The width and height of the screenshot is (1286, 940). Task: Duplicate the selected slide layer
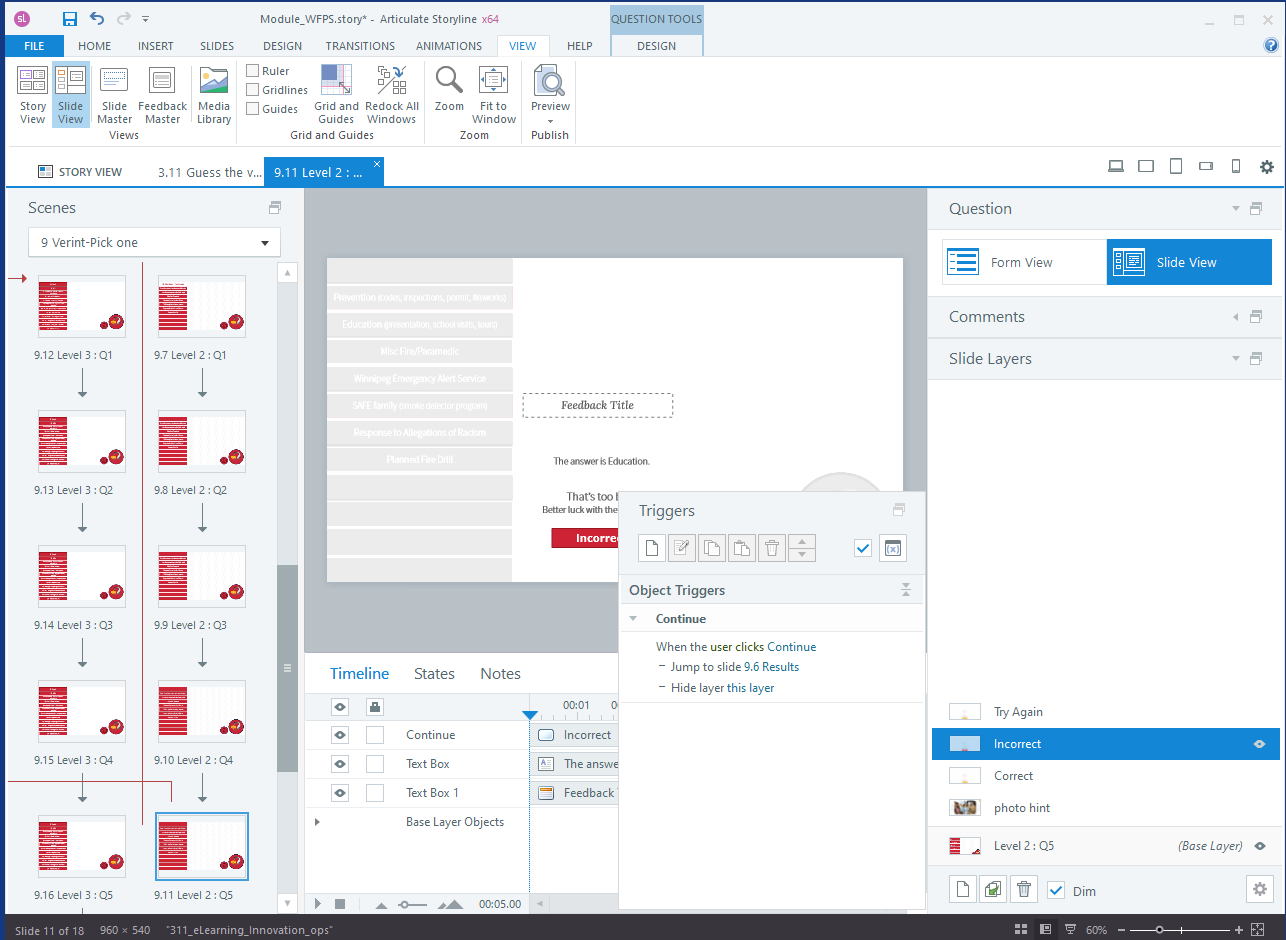pyautogui.click(x=993, y=889)
